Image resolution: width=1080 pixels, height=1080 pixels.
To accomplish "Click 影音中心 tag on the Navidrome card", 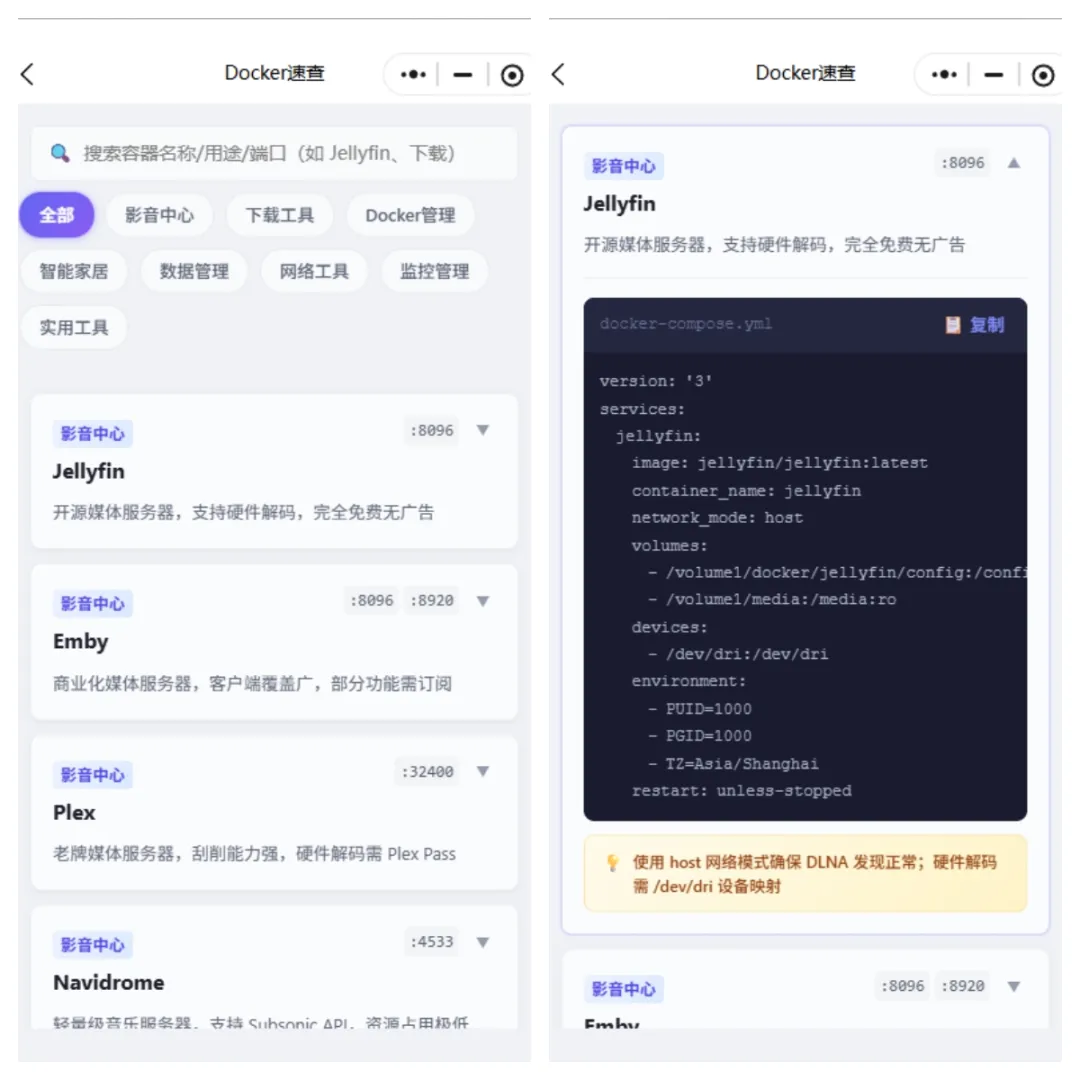I will [93, 945].
